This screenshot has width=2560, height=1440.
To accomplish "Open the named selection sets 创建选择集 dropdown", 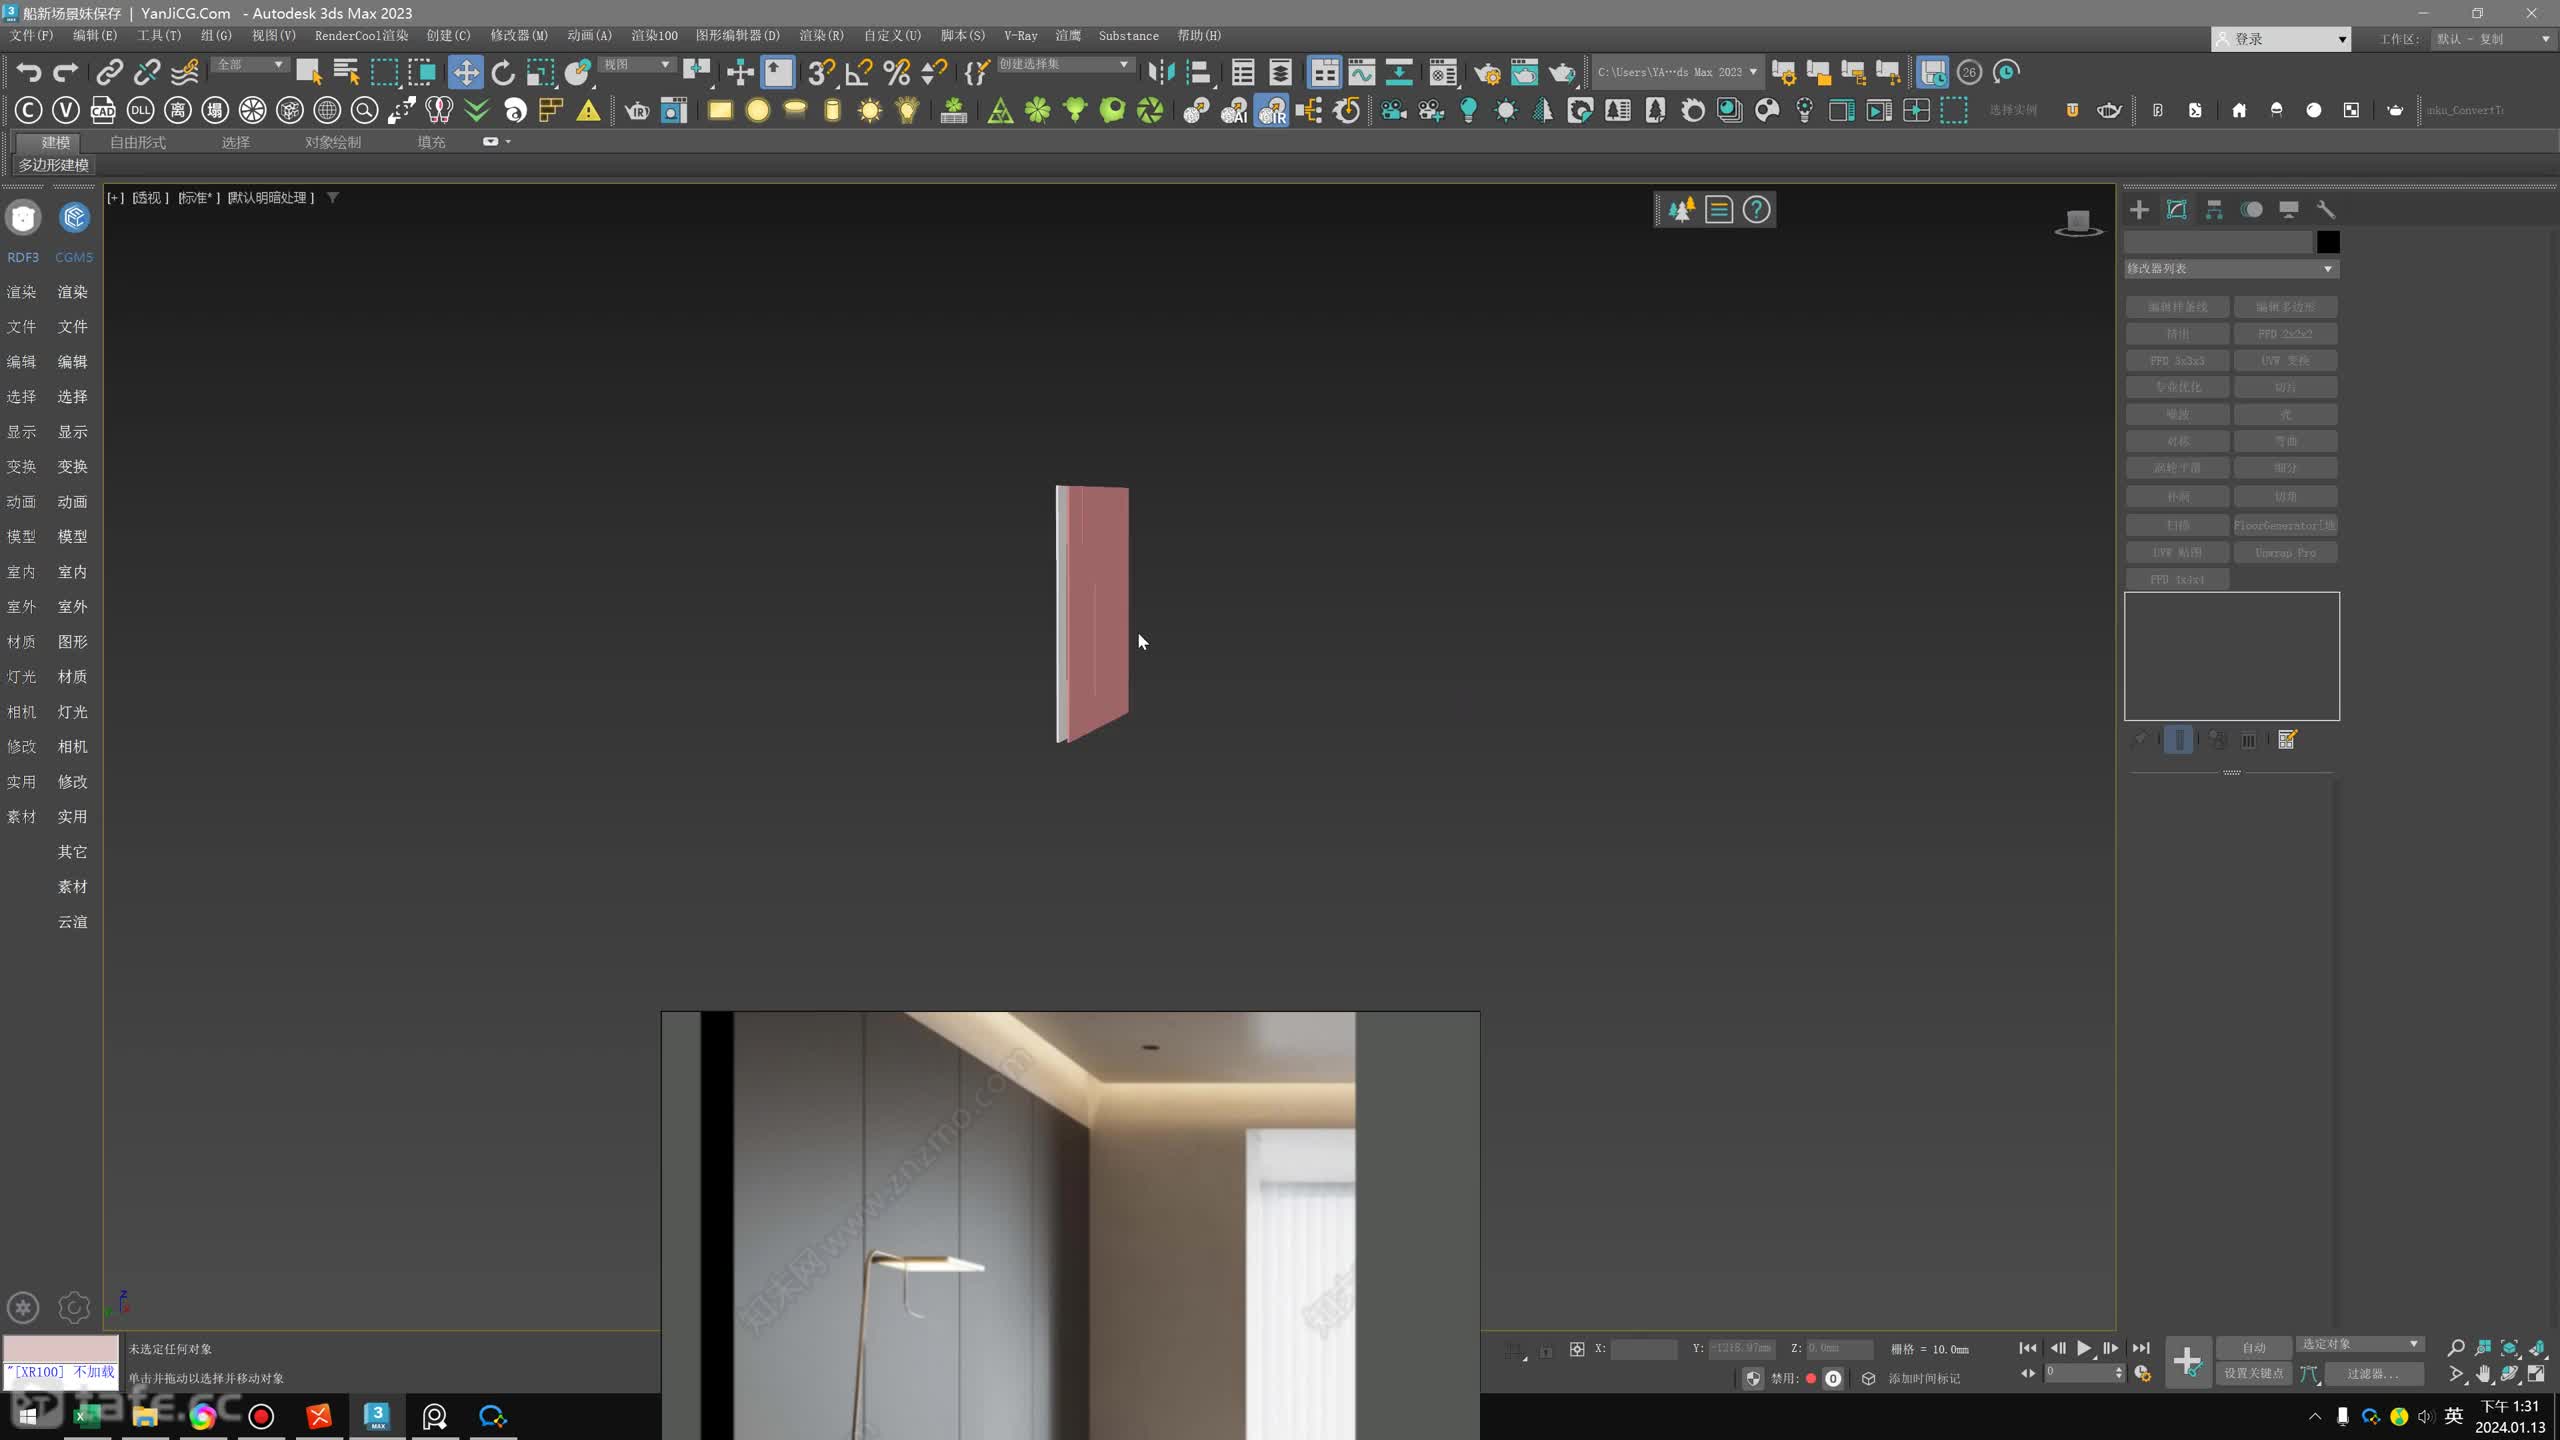I will click(1064, 65).
